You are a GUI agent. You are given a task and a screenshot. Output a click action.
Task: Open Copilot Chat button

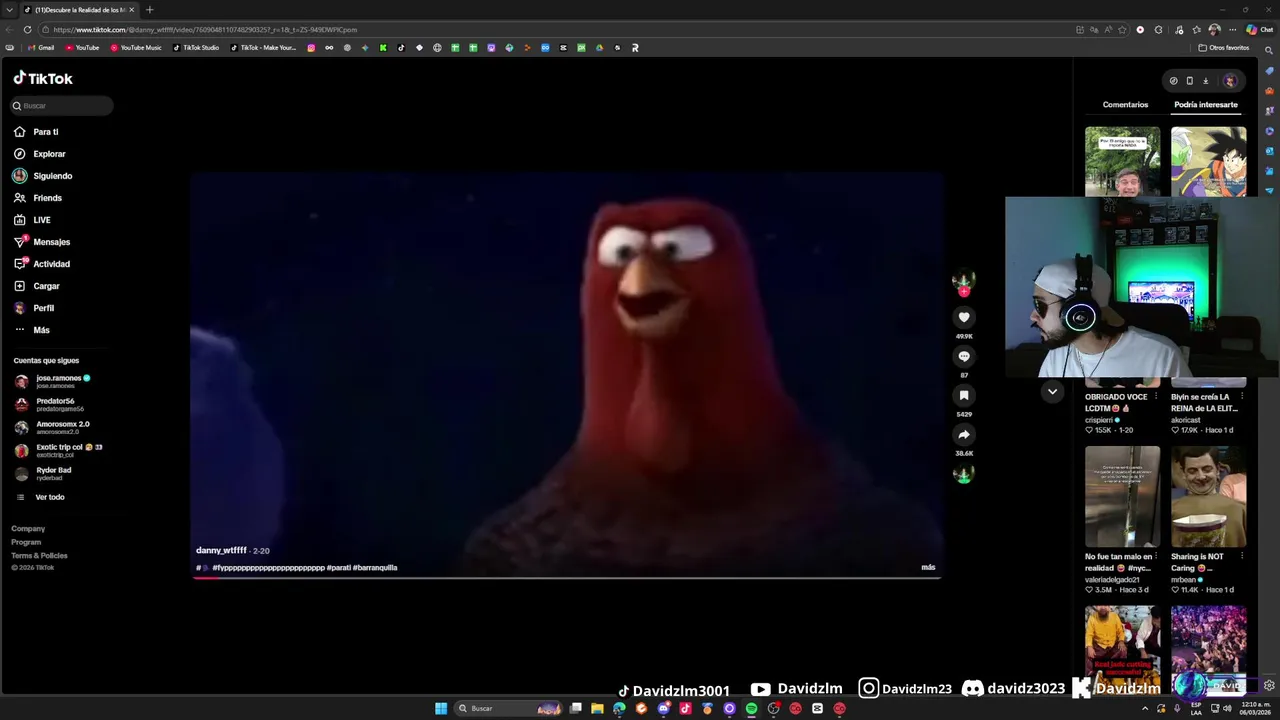tap(1259, 30)
